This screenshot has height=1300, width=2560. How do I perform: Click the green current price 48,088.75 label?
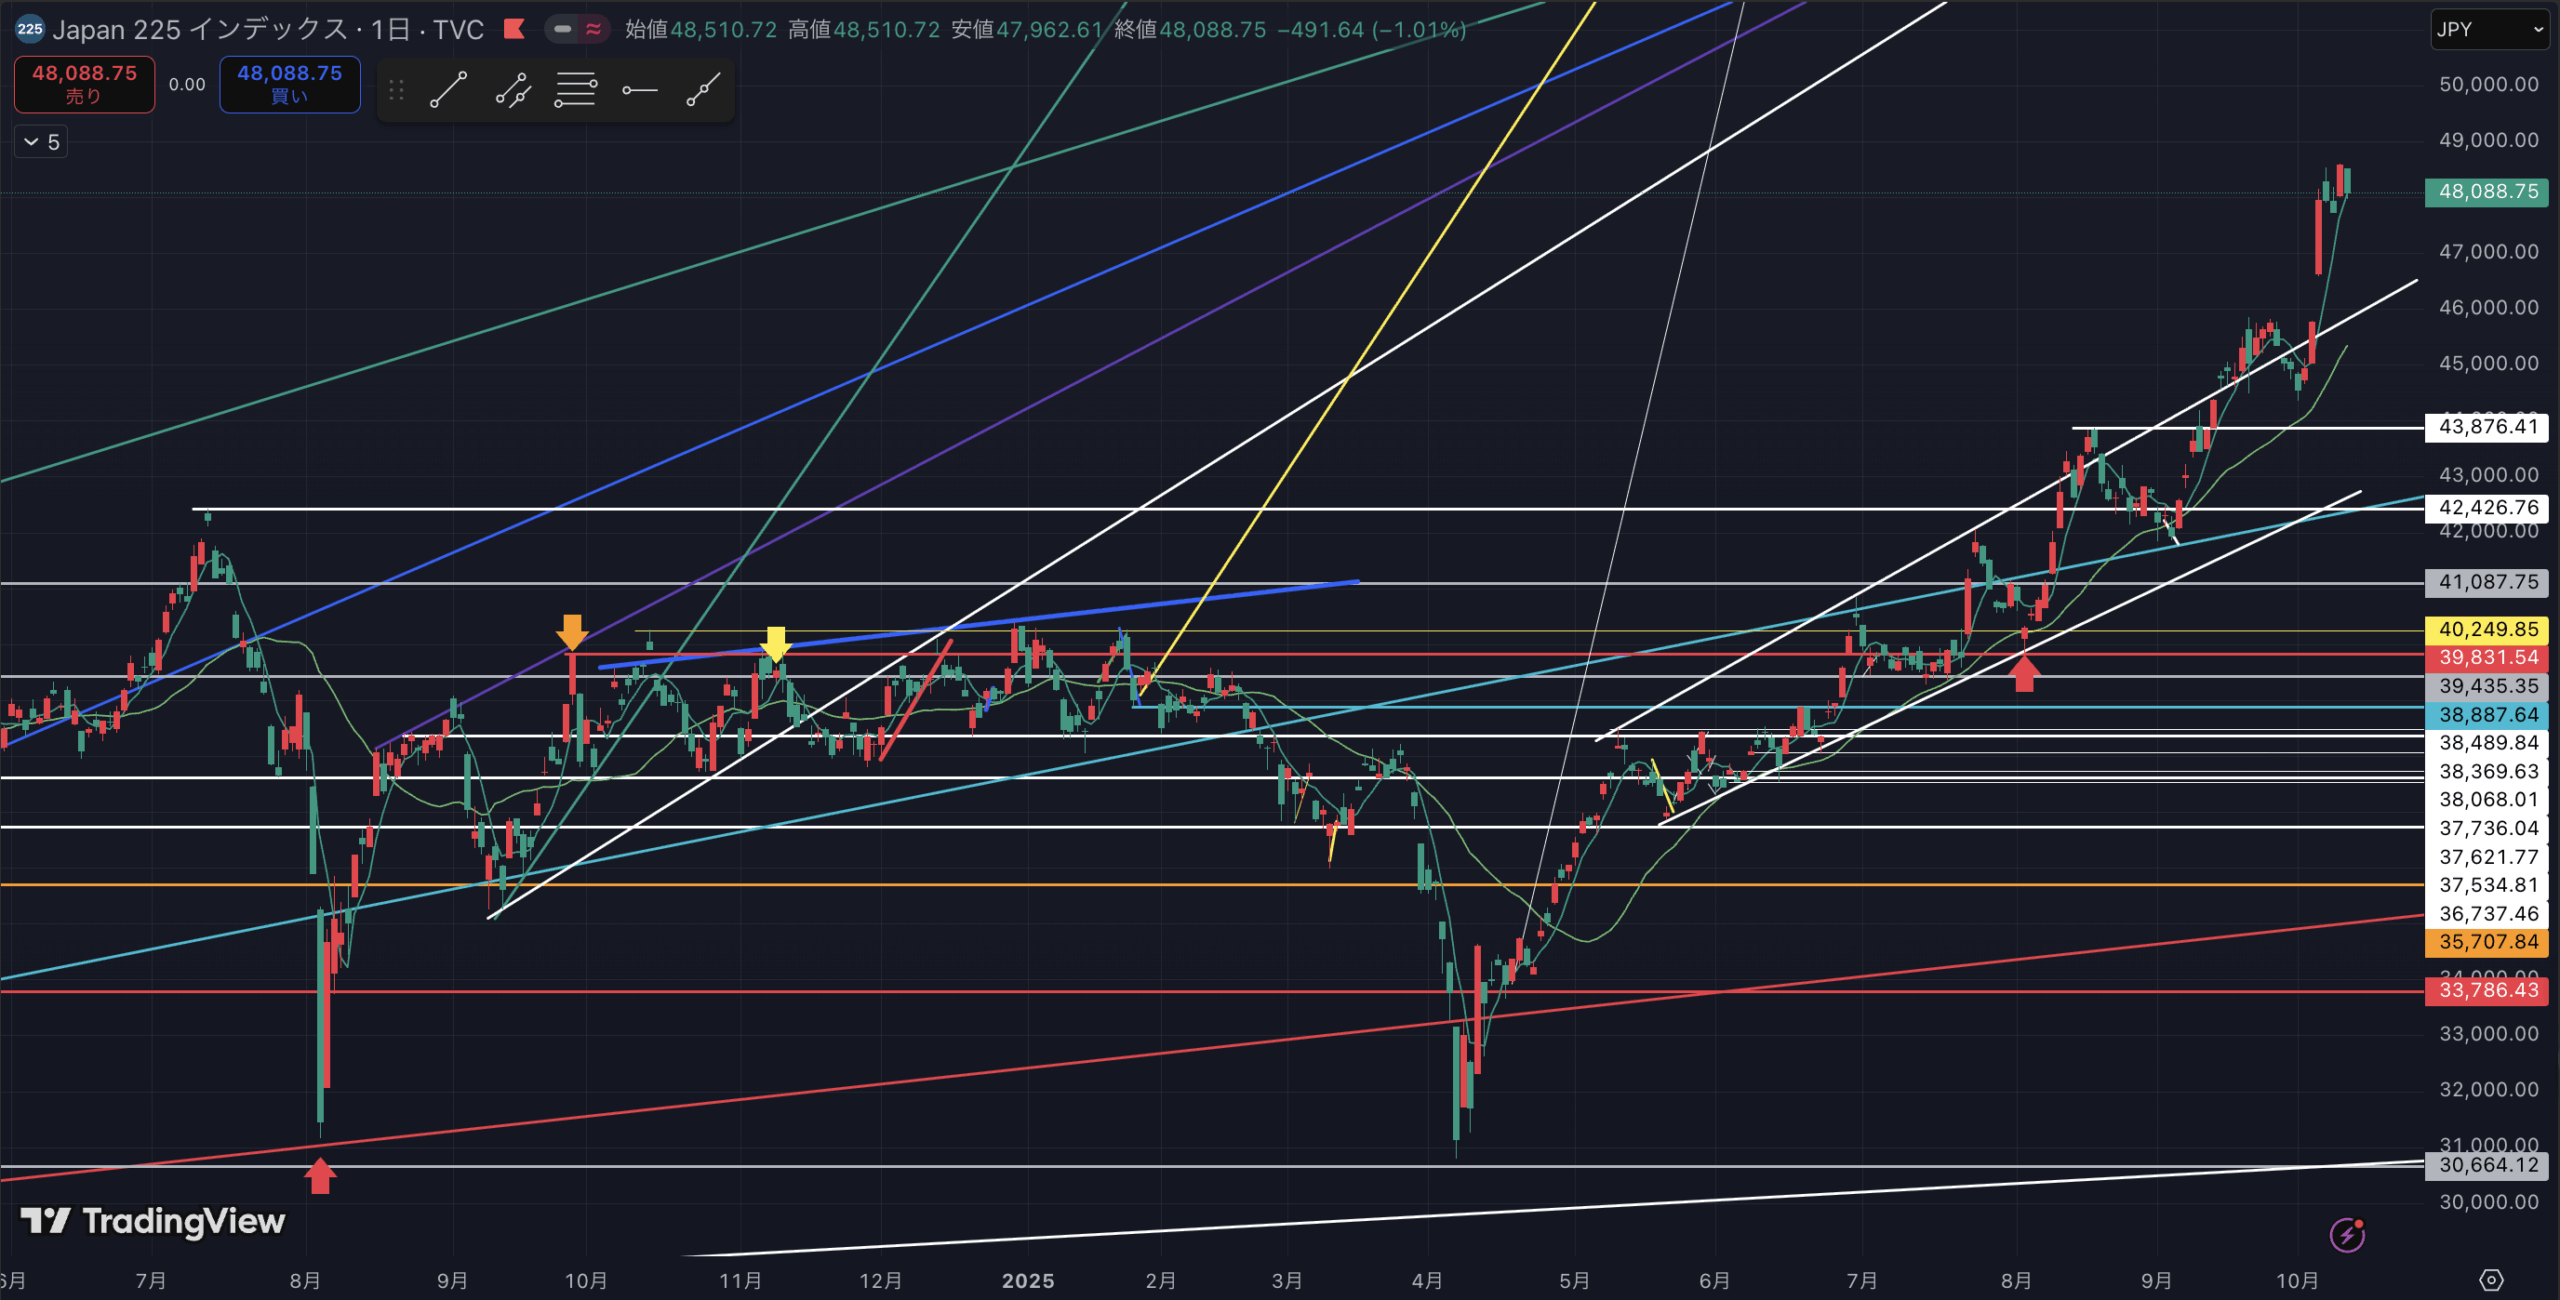pyautogui.click(x=2487, y=191)
